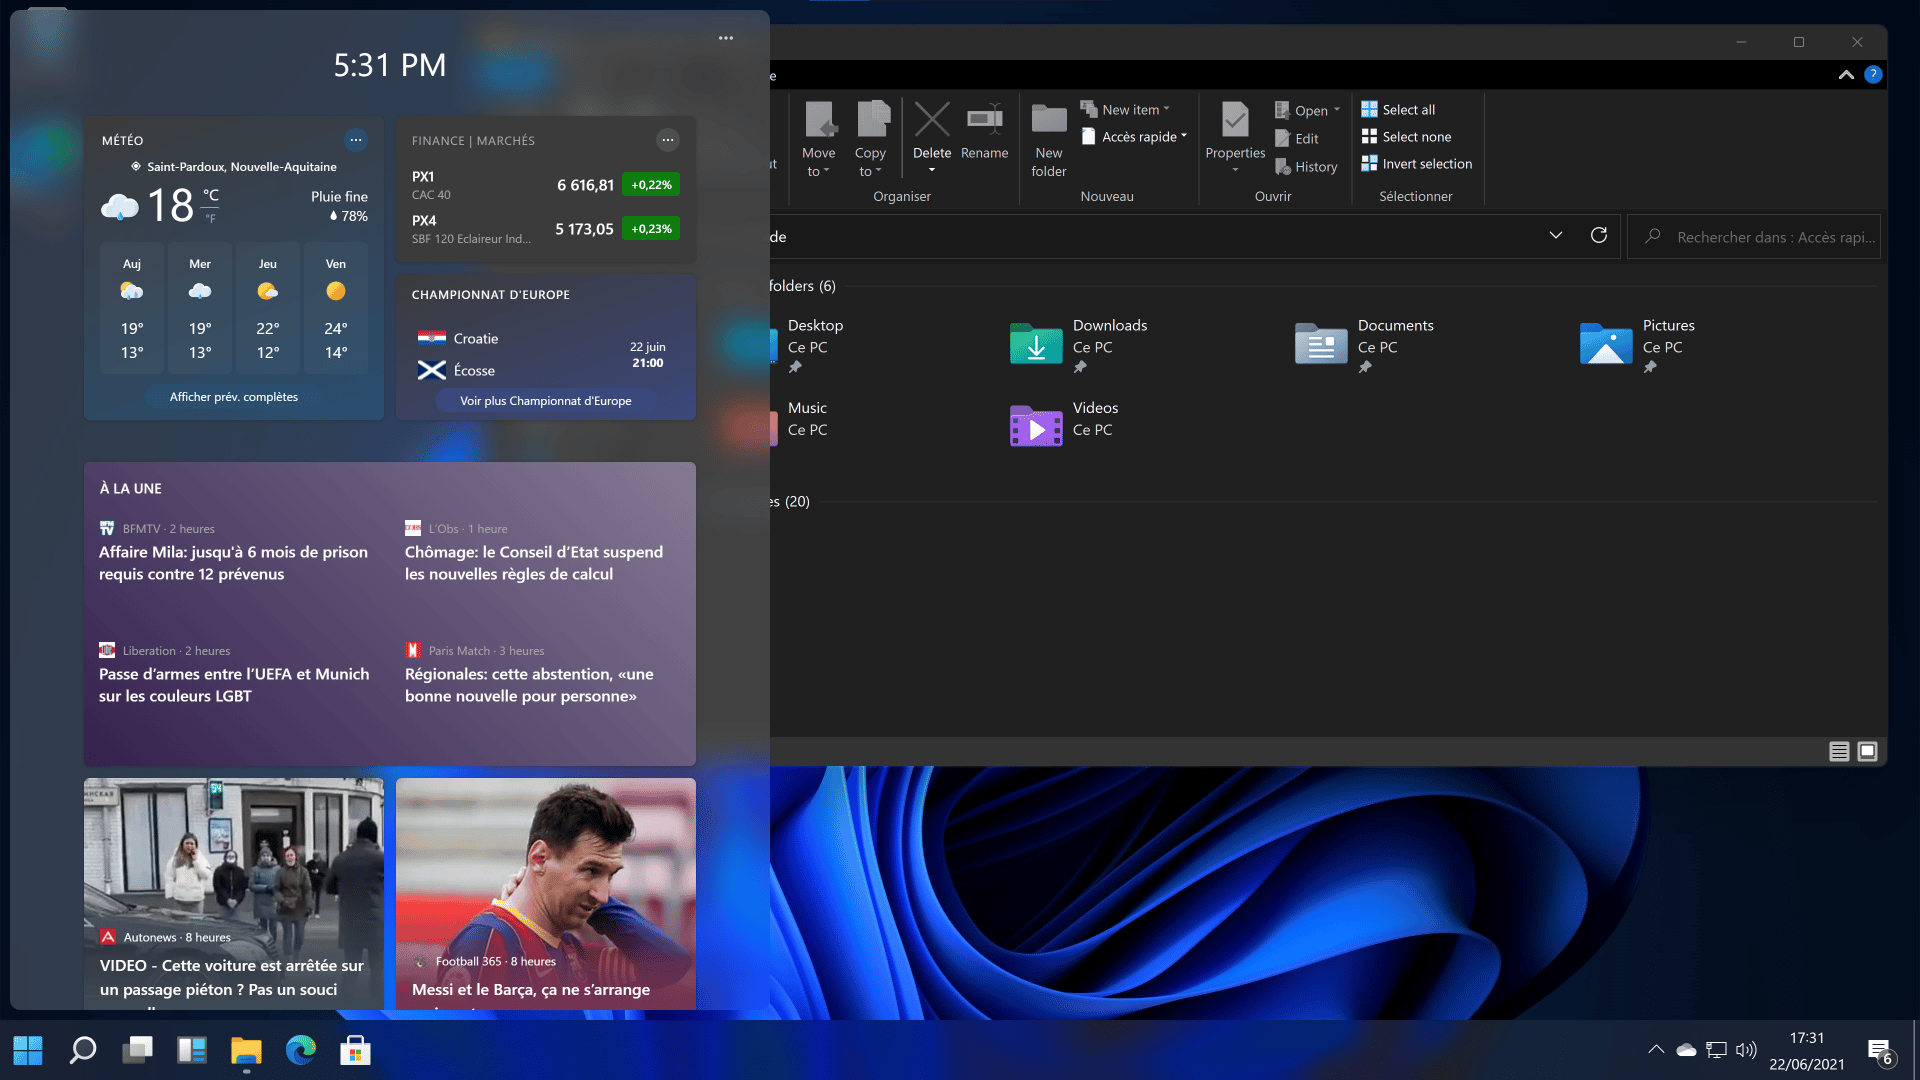
Task: Click the Rename icon in ribbon
Action: point(984,121)
